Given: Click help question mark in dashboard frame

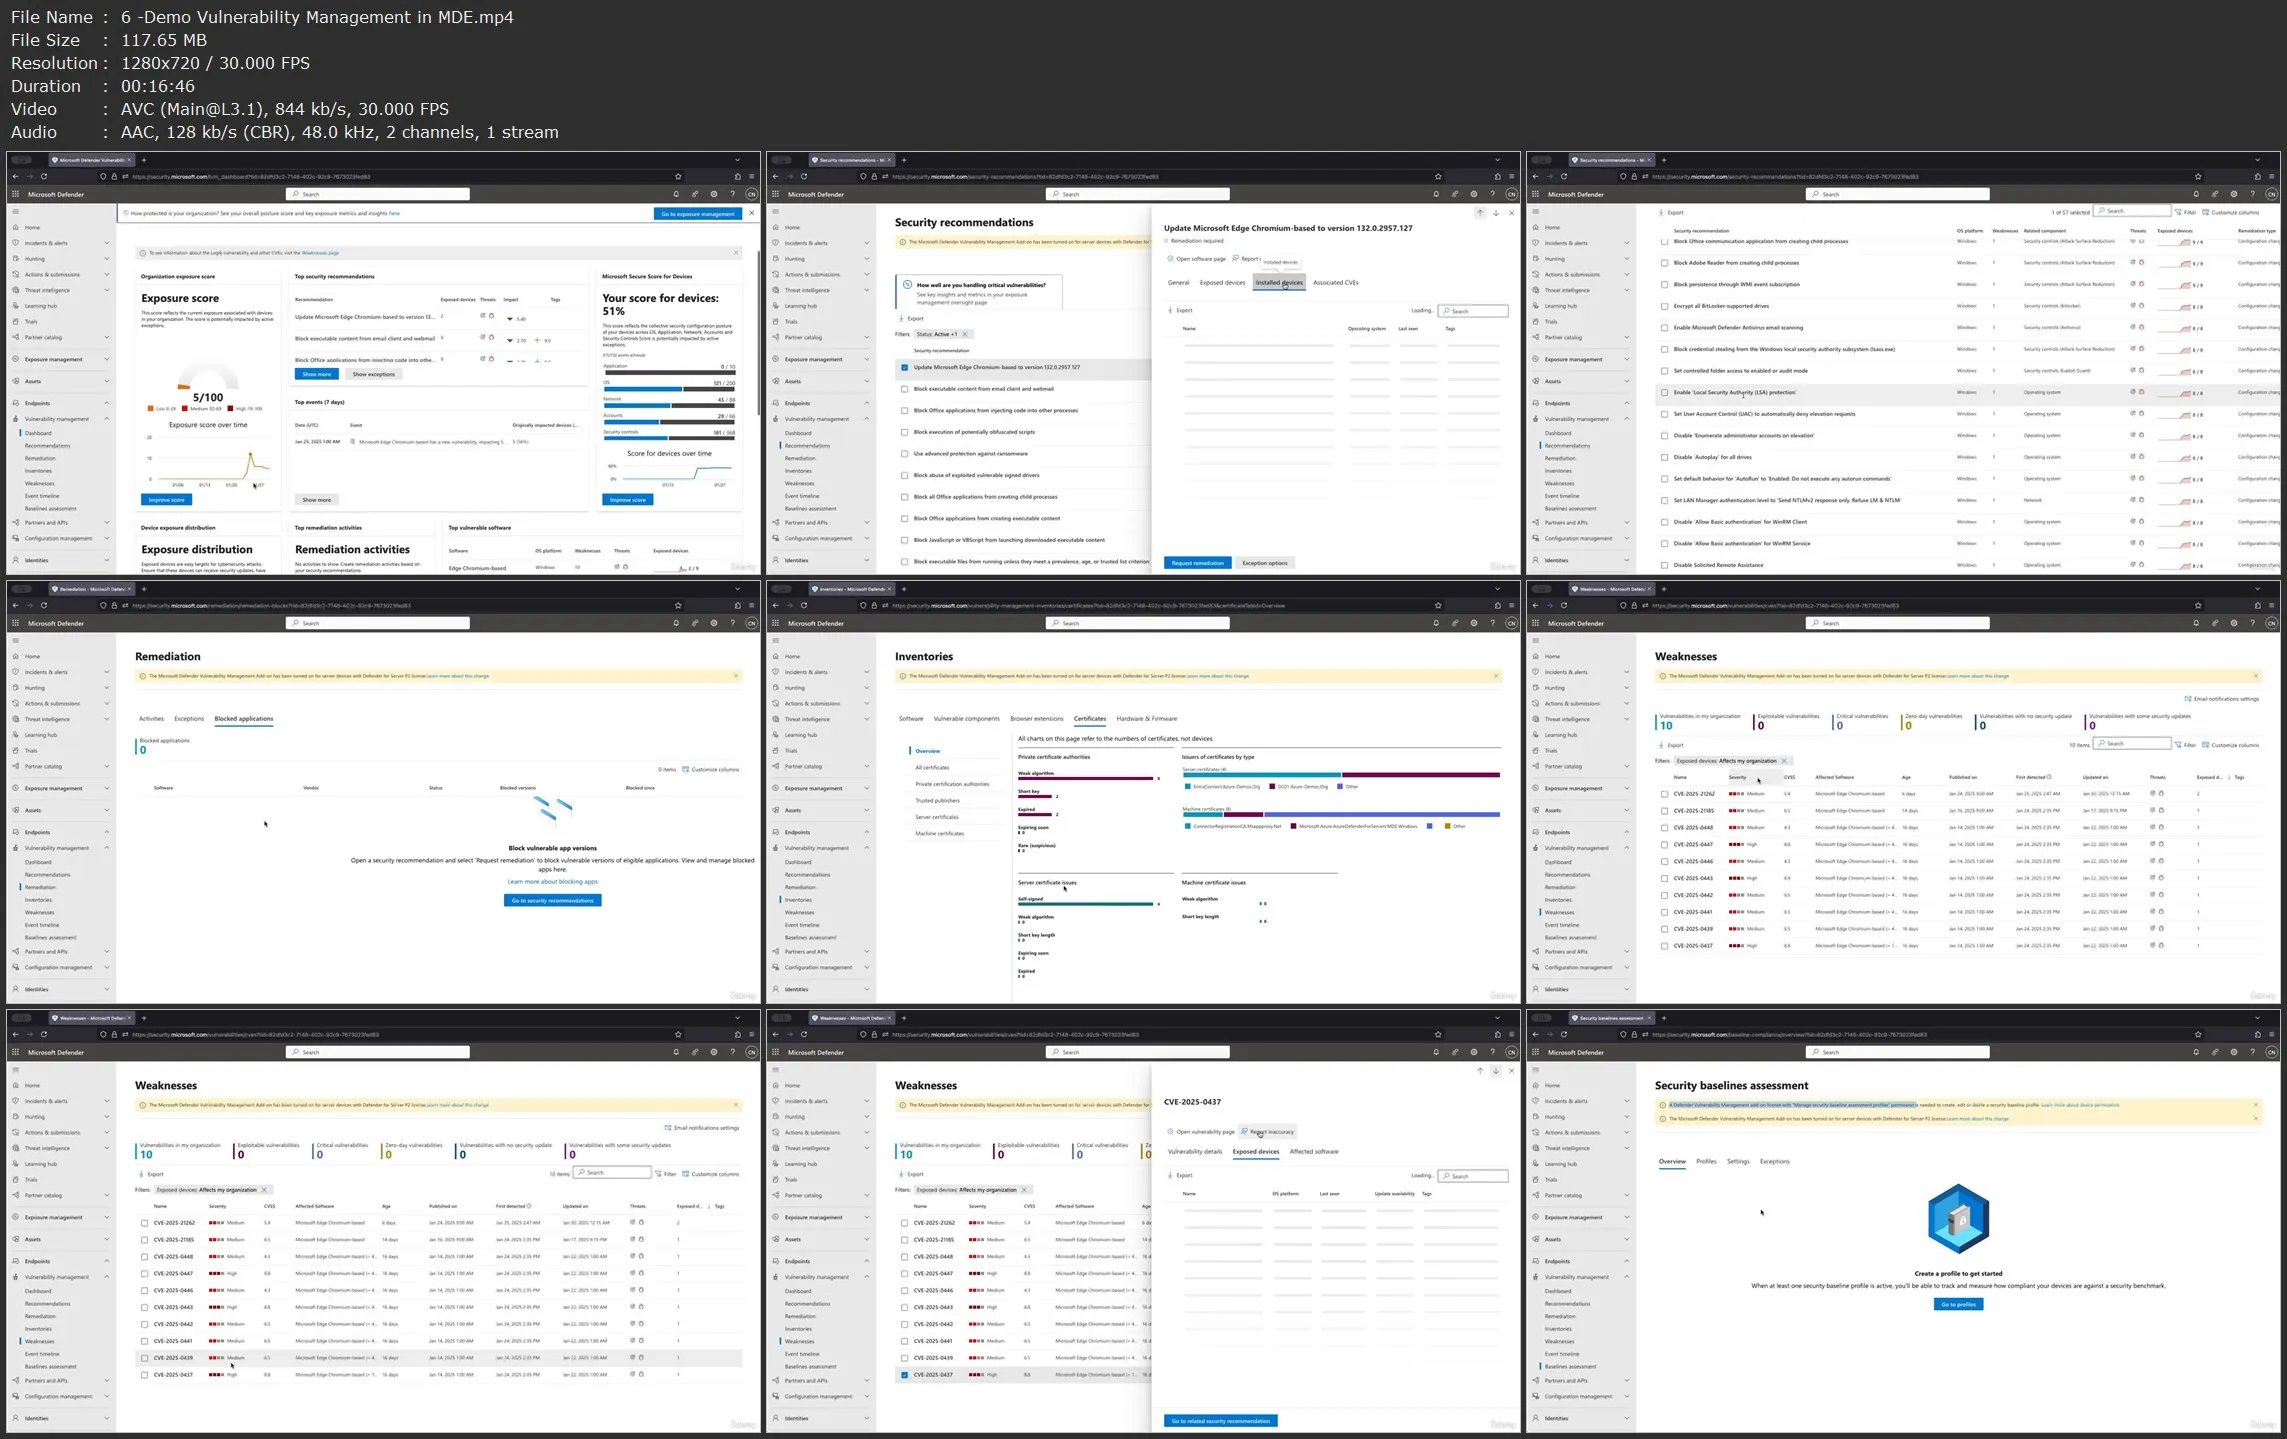Looking at the screenshot, I should pos(732,194).
